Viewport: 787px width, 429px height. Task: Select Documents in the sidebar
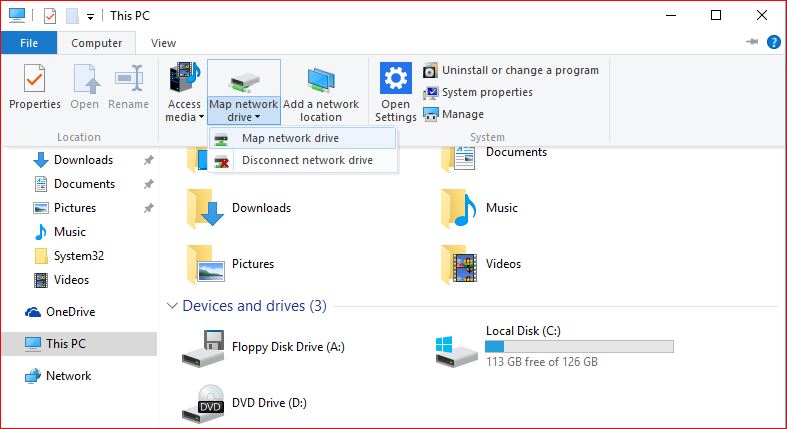click(x=84, y=184)
